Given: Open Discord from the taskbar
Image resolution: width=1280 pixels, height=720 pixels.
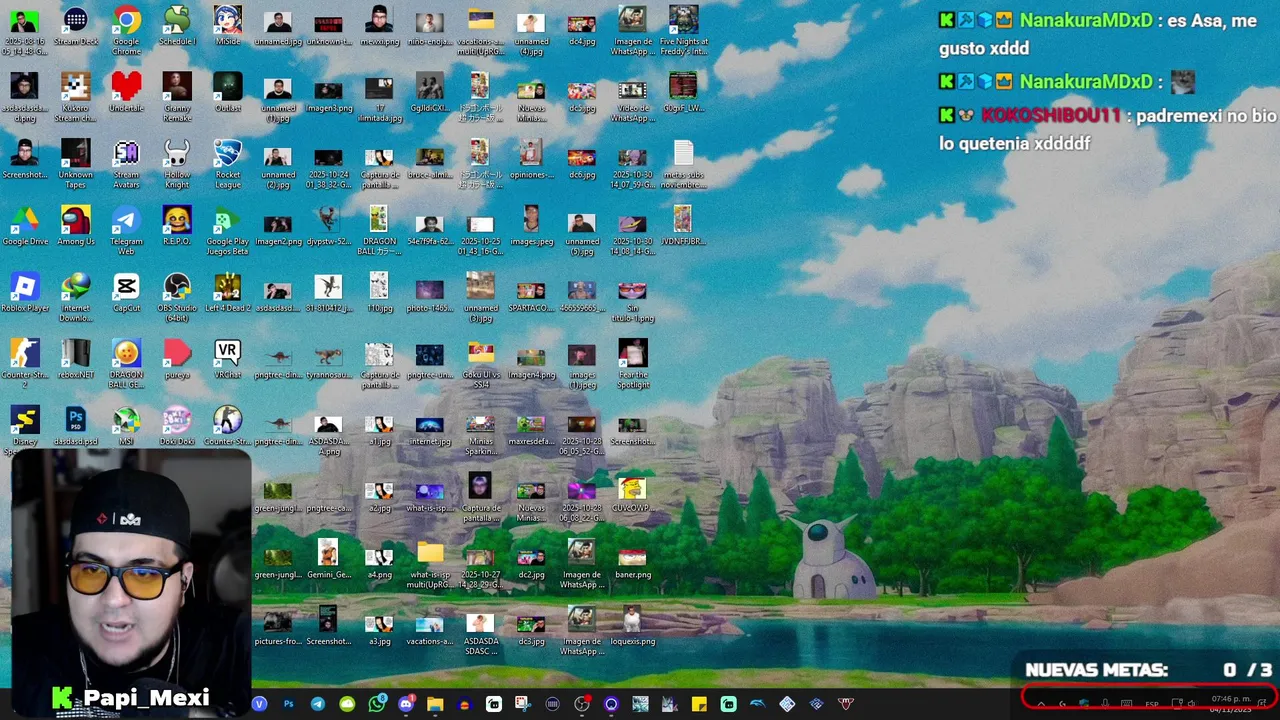Looking at the screenshot, I should pyautogui.click(x=405, y=704).
